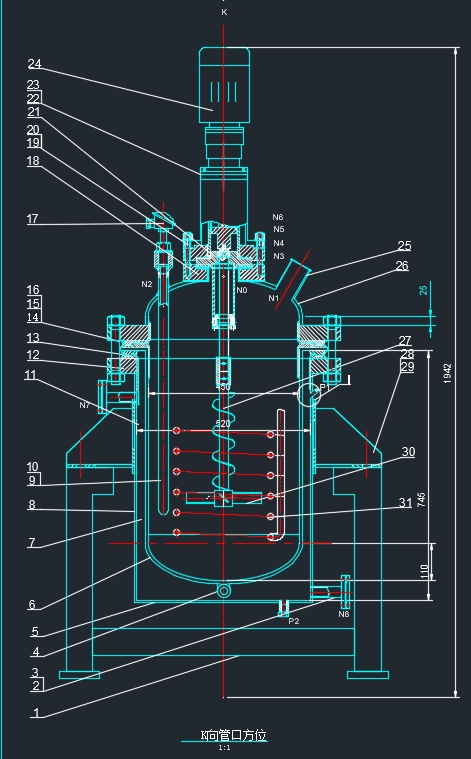Select the nozzle label N6
Image resolution: width=471 pixels, height=759 pixels.
click(x=278, y=217)
